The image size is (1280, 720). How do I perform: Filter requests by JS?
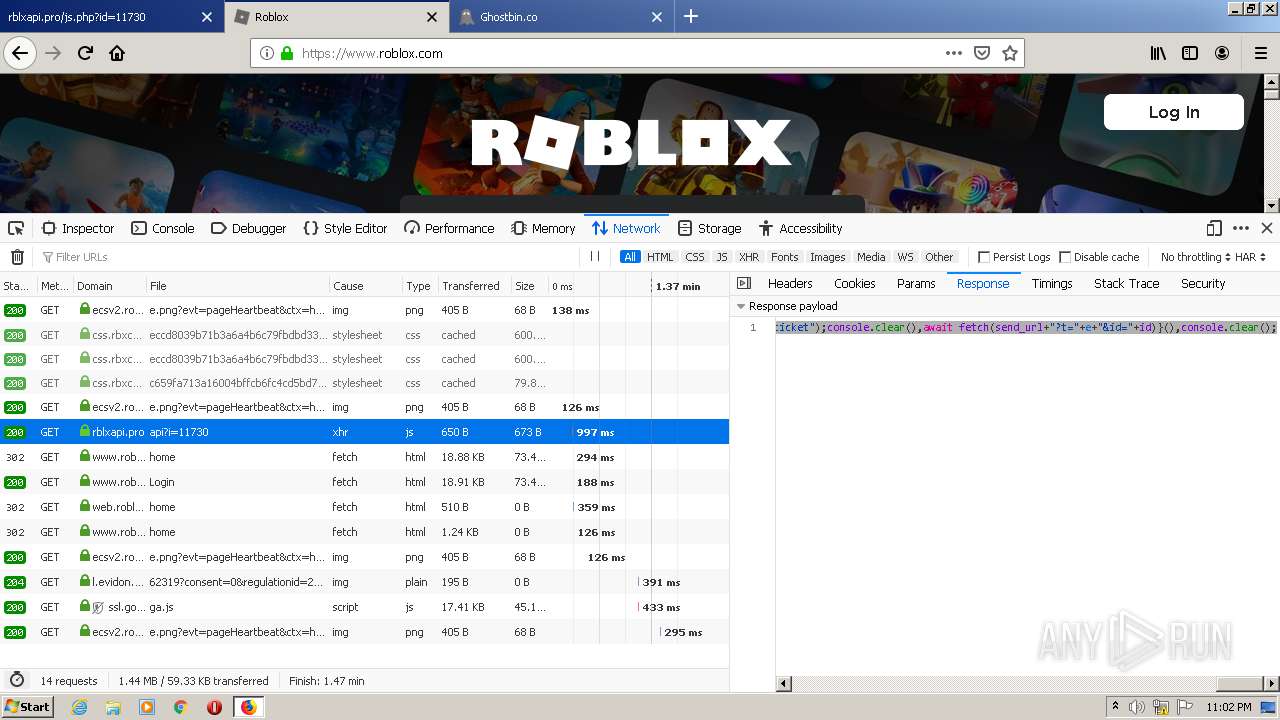tap(722, 257)
